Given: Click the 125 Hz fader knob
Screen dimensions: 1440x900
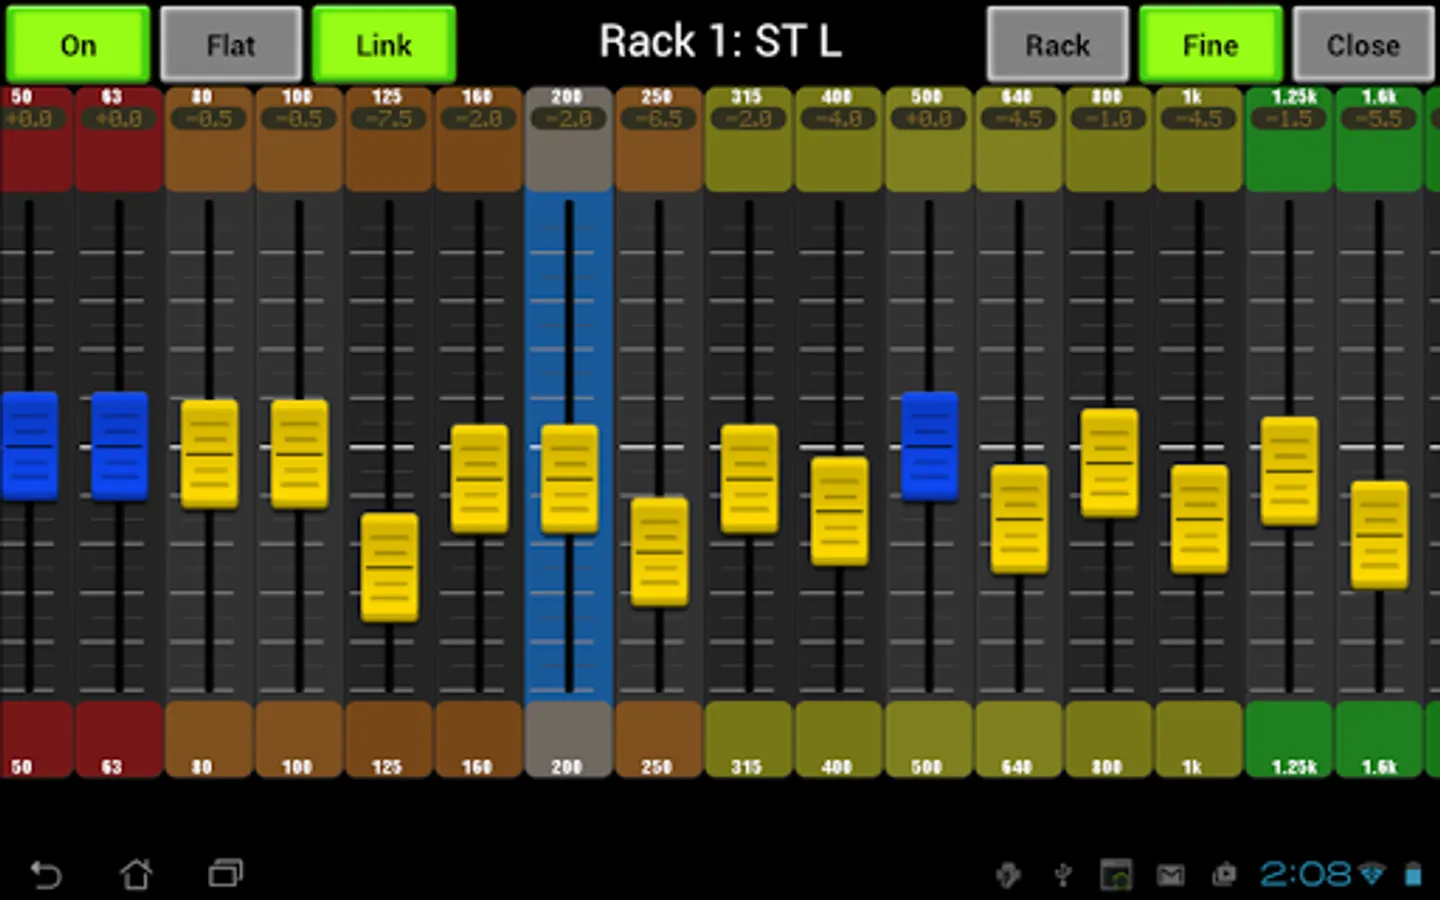Looking at the screenshot, I should (390, 567).
